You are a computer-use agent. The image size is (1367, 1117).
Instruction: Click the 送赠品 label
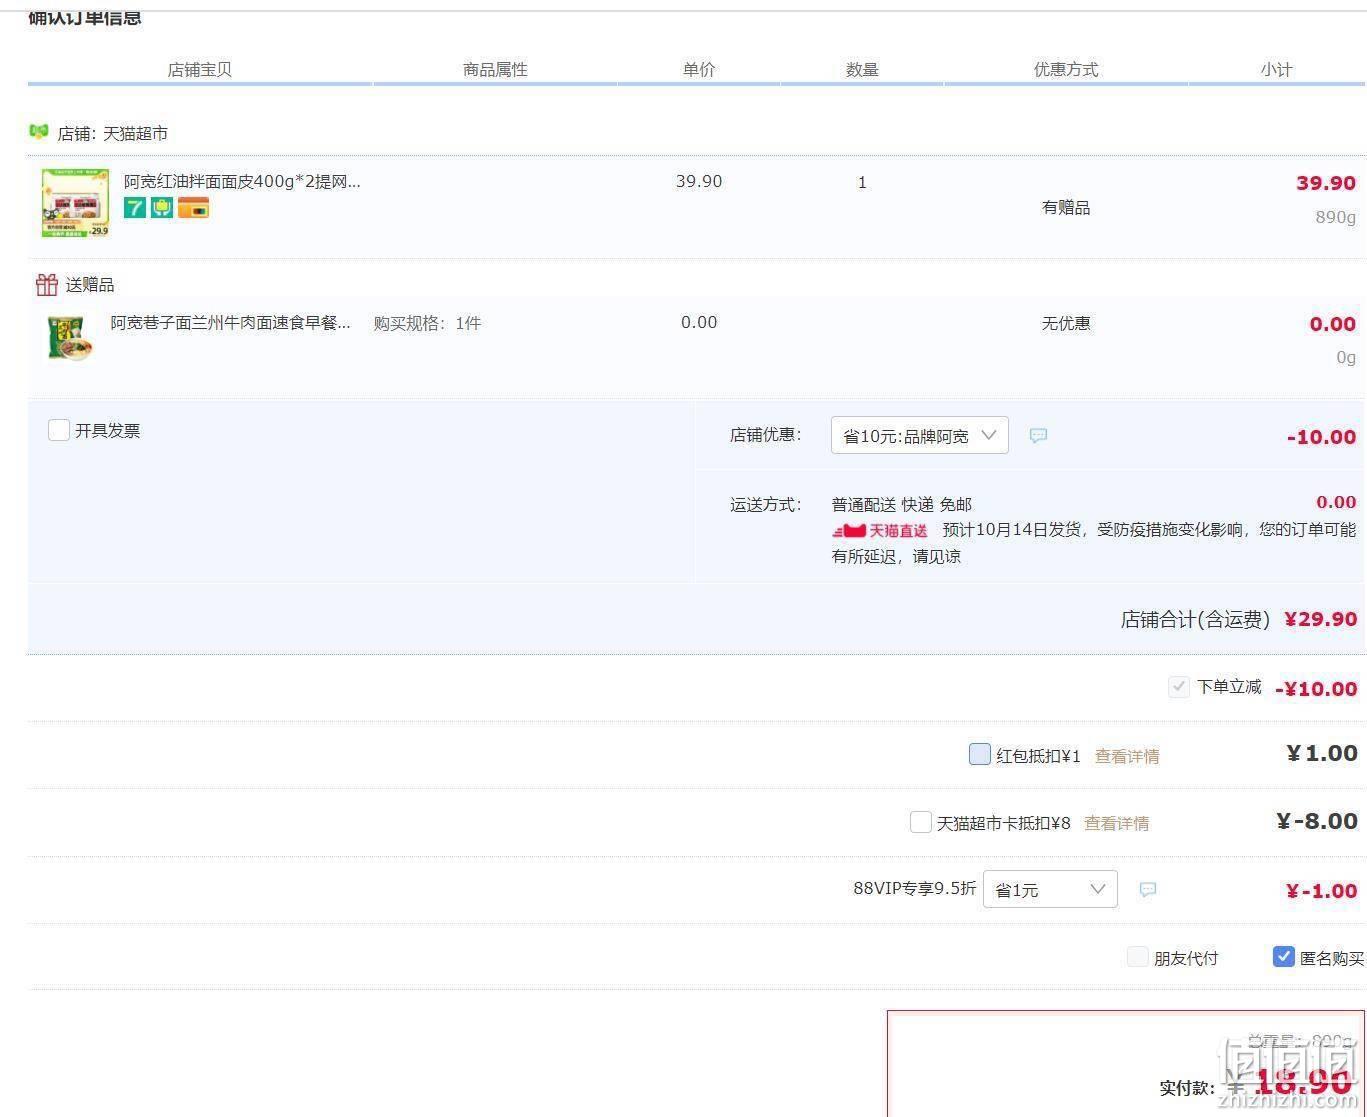(x=90, y=285)
